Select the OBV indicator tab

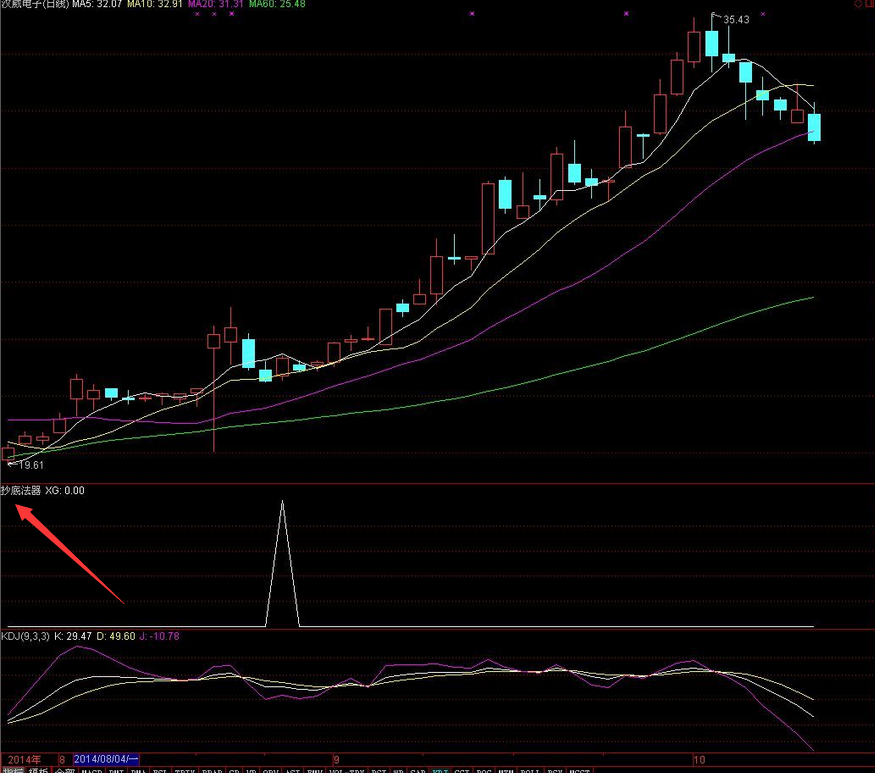click(x=270, y=771)
